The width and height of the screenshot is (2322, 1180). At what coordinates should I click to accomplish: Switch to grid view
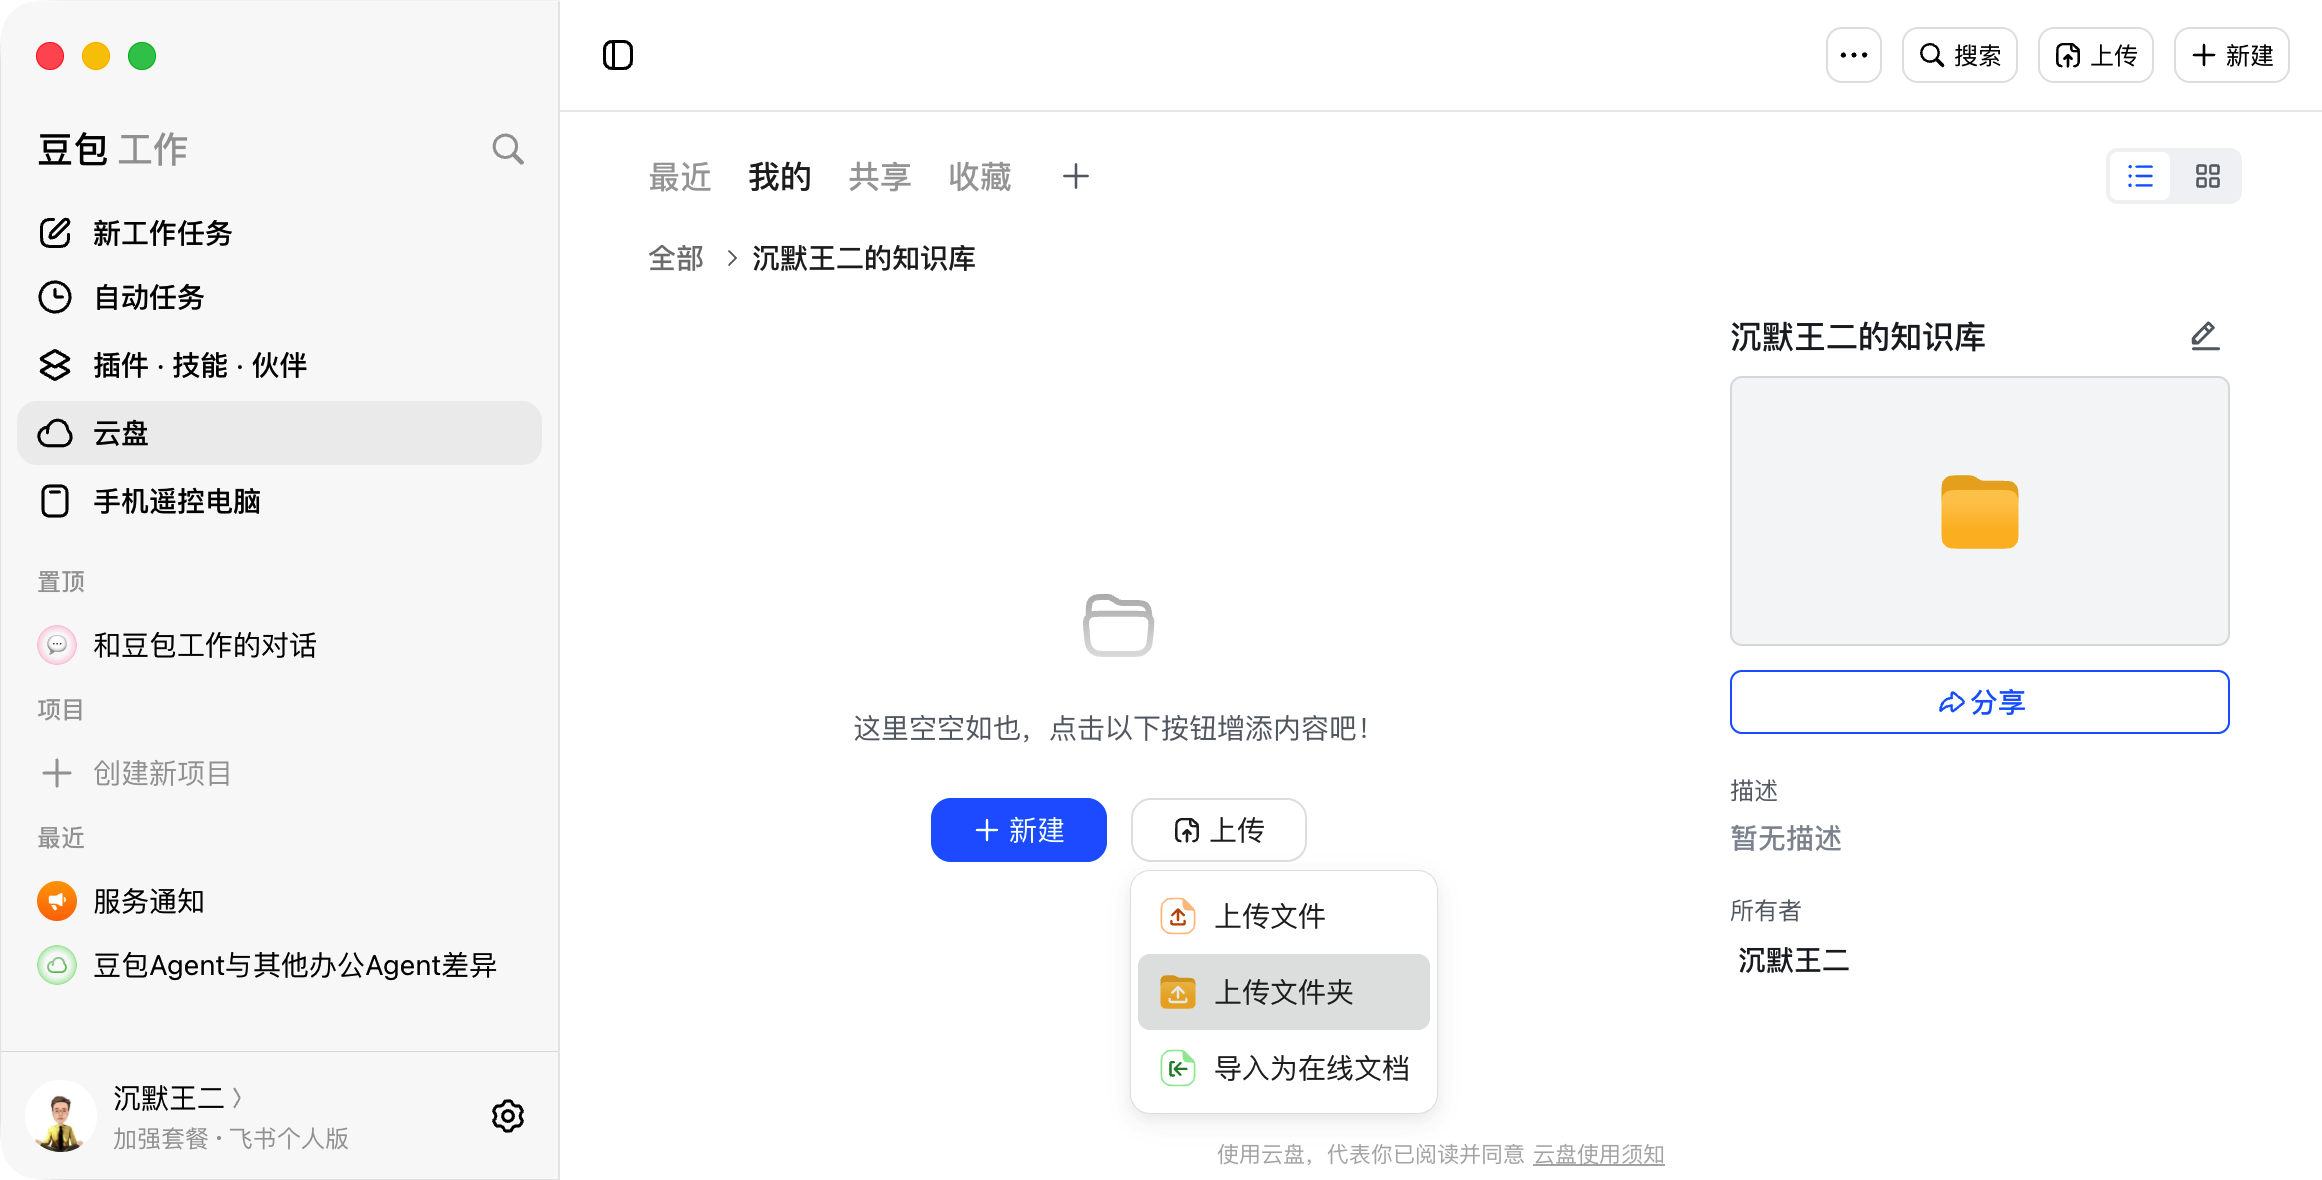pyautogui.click(x=2208, y=177)
